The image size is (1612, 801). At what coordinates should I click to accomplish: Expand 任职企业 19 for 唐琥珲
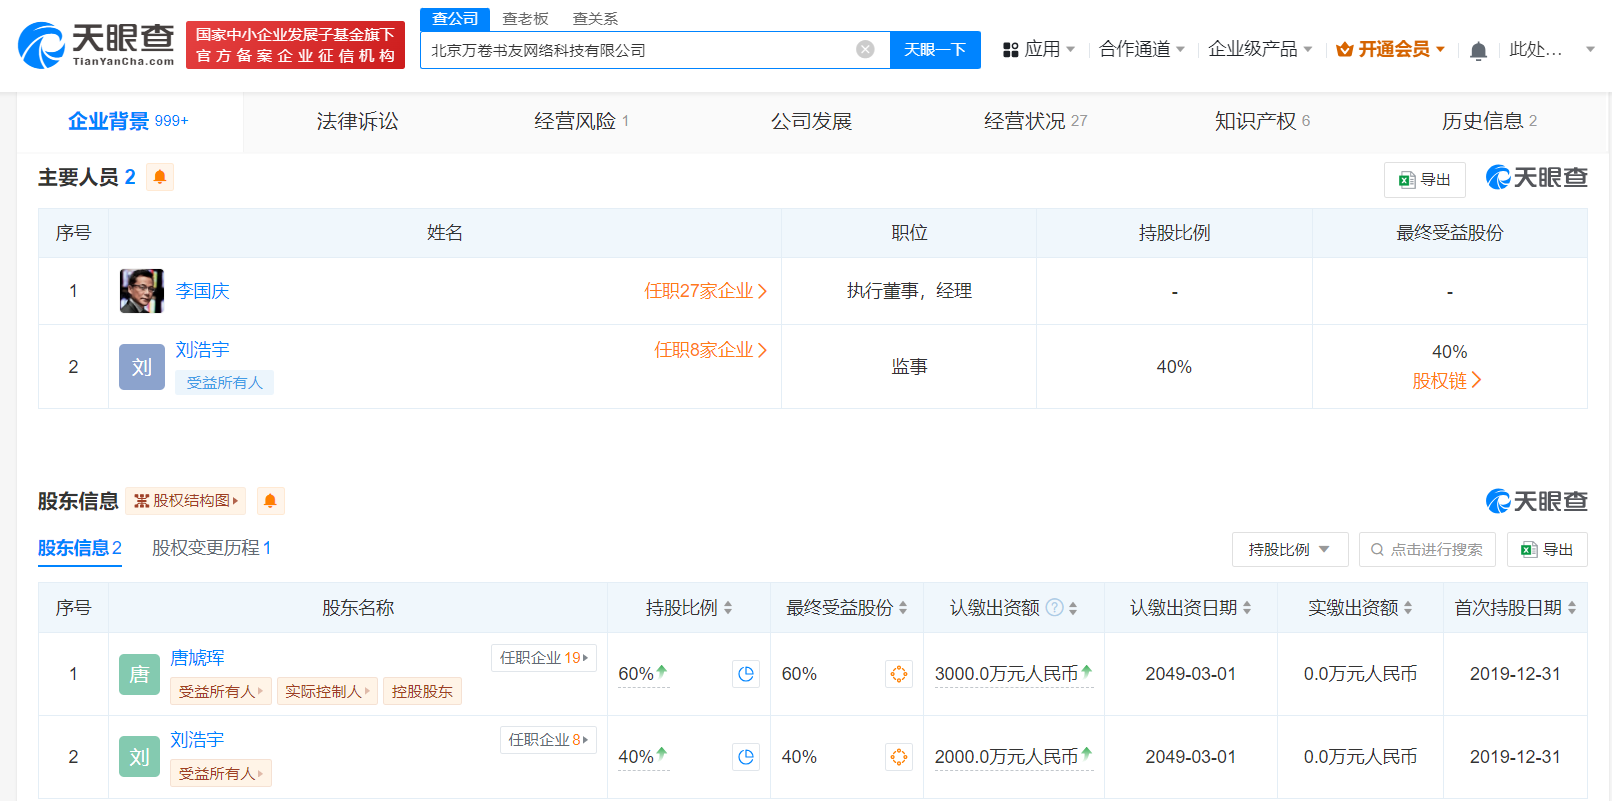544,657
